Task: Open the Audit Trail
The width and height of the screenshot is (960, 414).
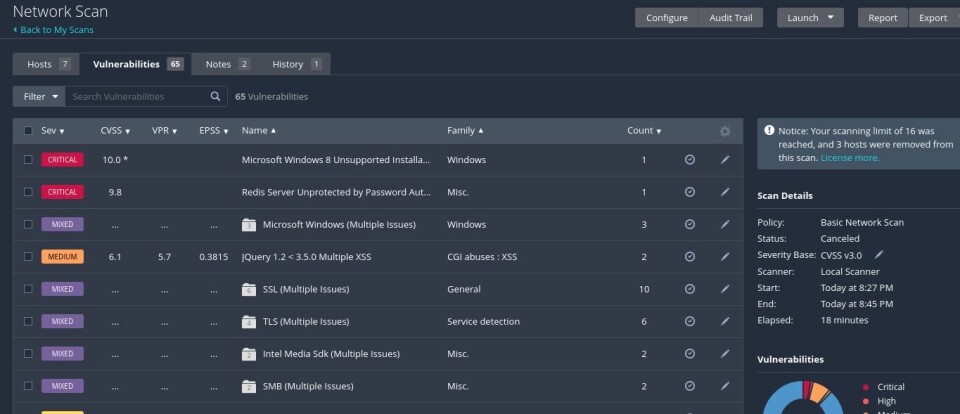Action: click(730, 18)
